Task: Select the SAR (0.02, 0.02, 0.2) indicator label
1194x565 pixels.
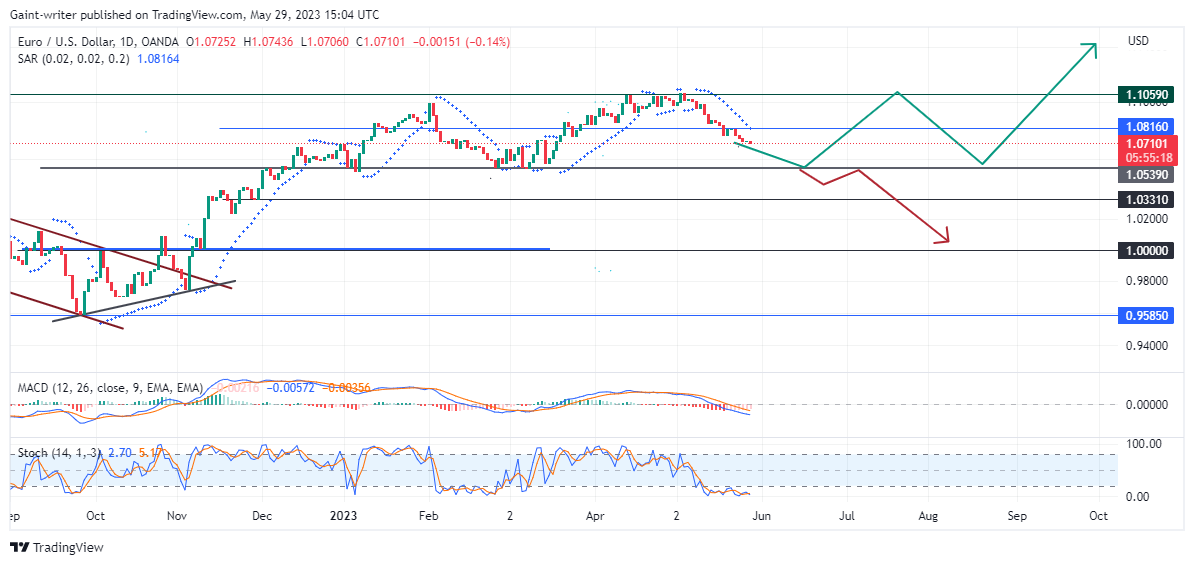Action: click(73, 59)
